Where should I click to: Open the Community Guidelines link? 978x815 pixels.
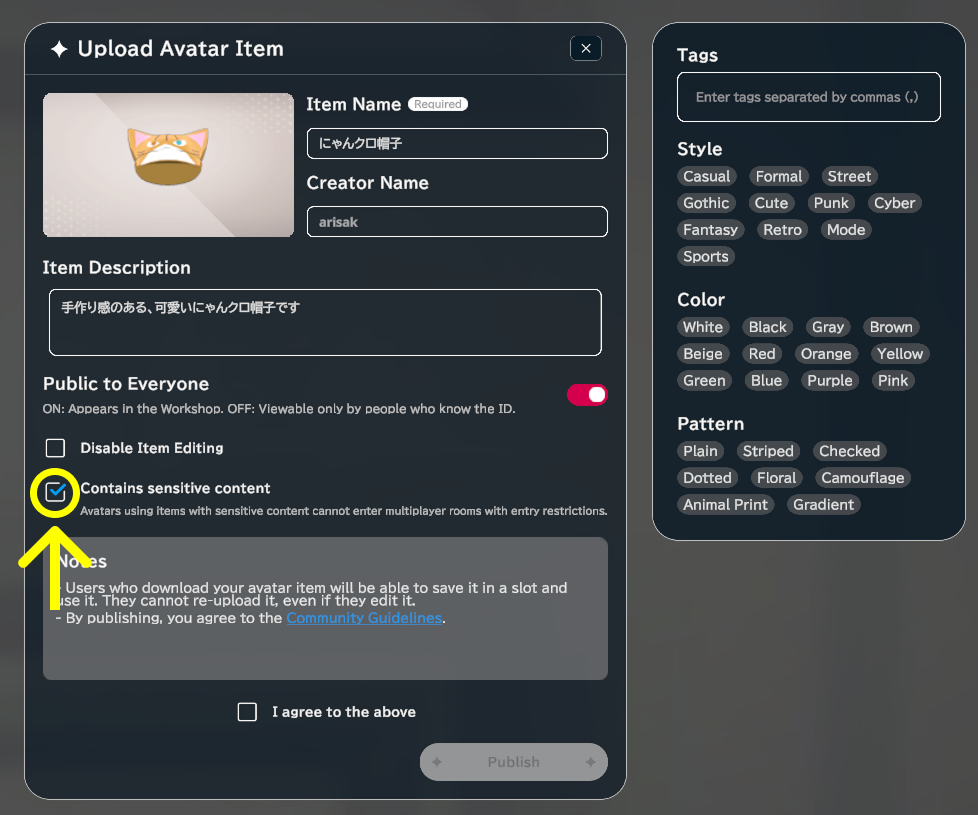pyautogui.click(x=364, y=618)
